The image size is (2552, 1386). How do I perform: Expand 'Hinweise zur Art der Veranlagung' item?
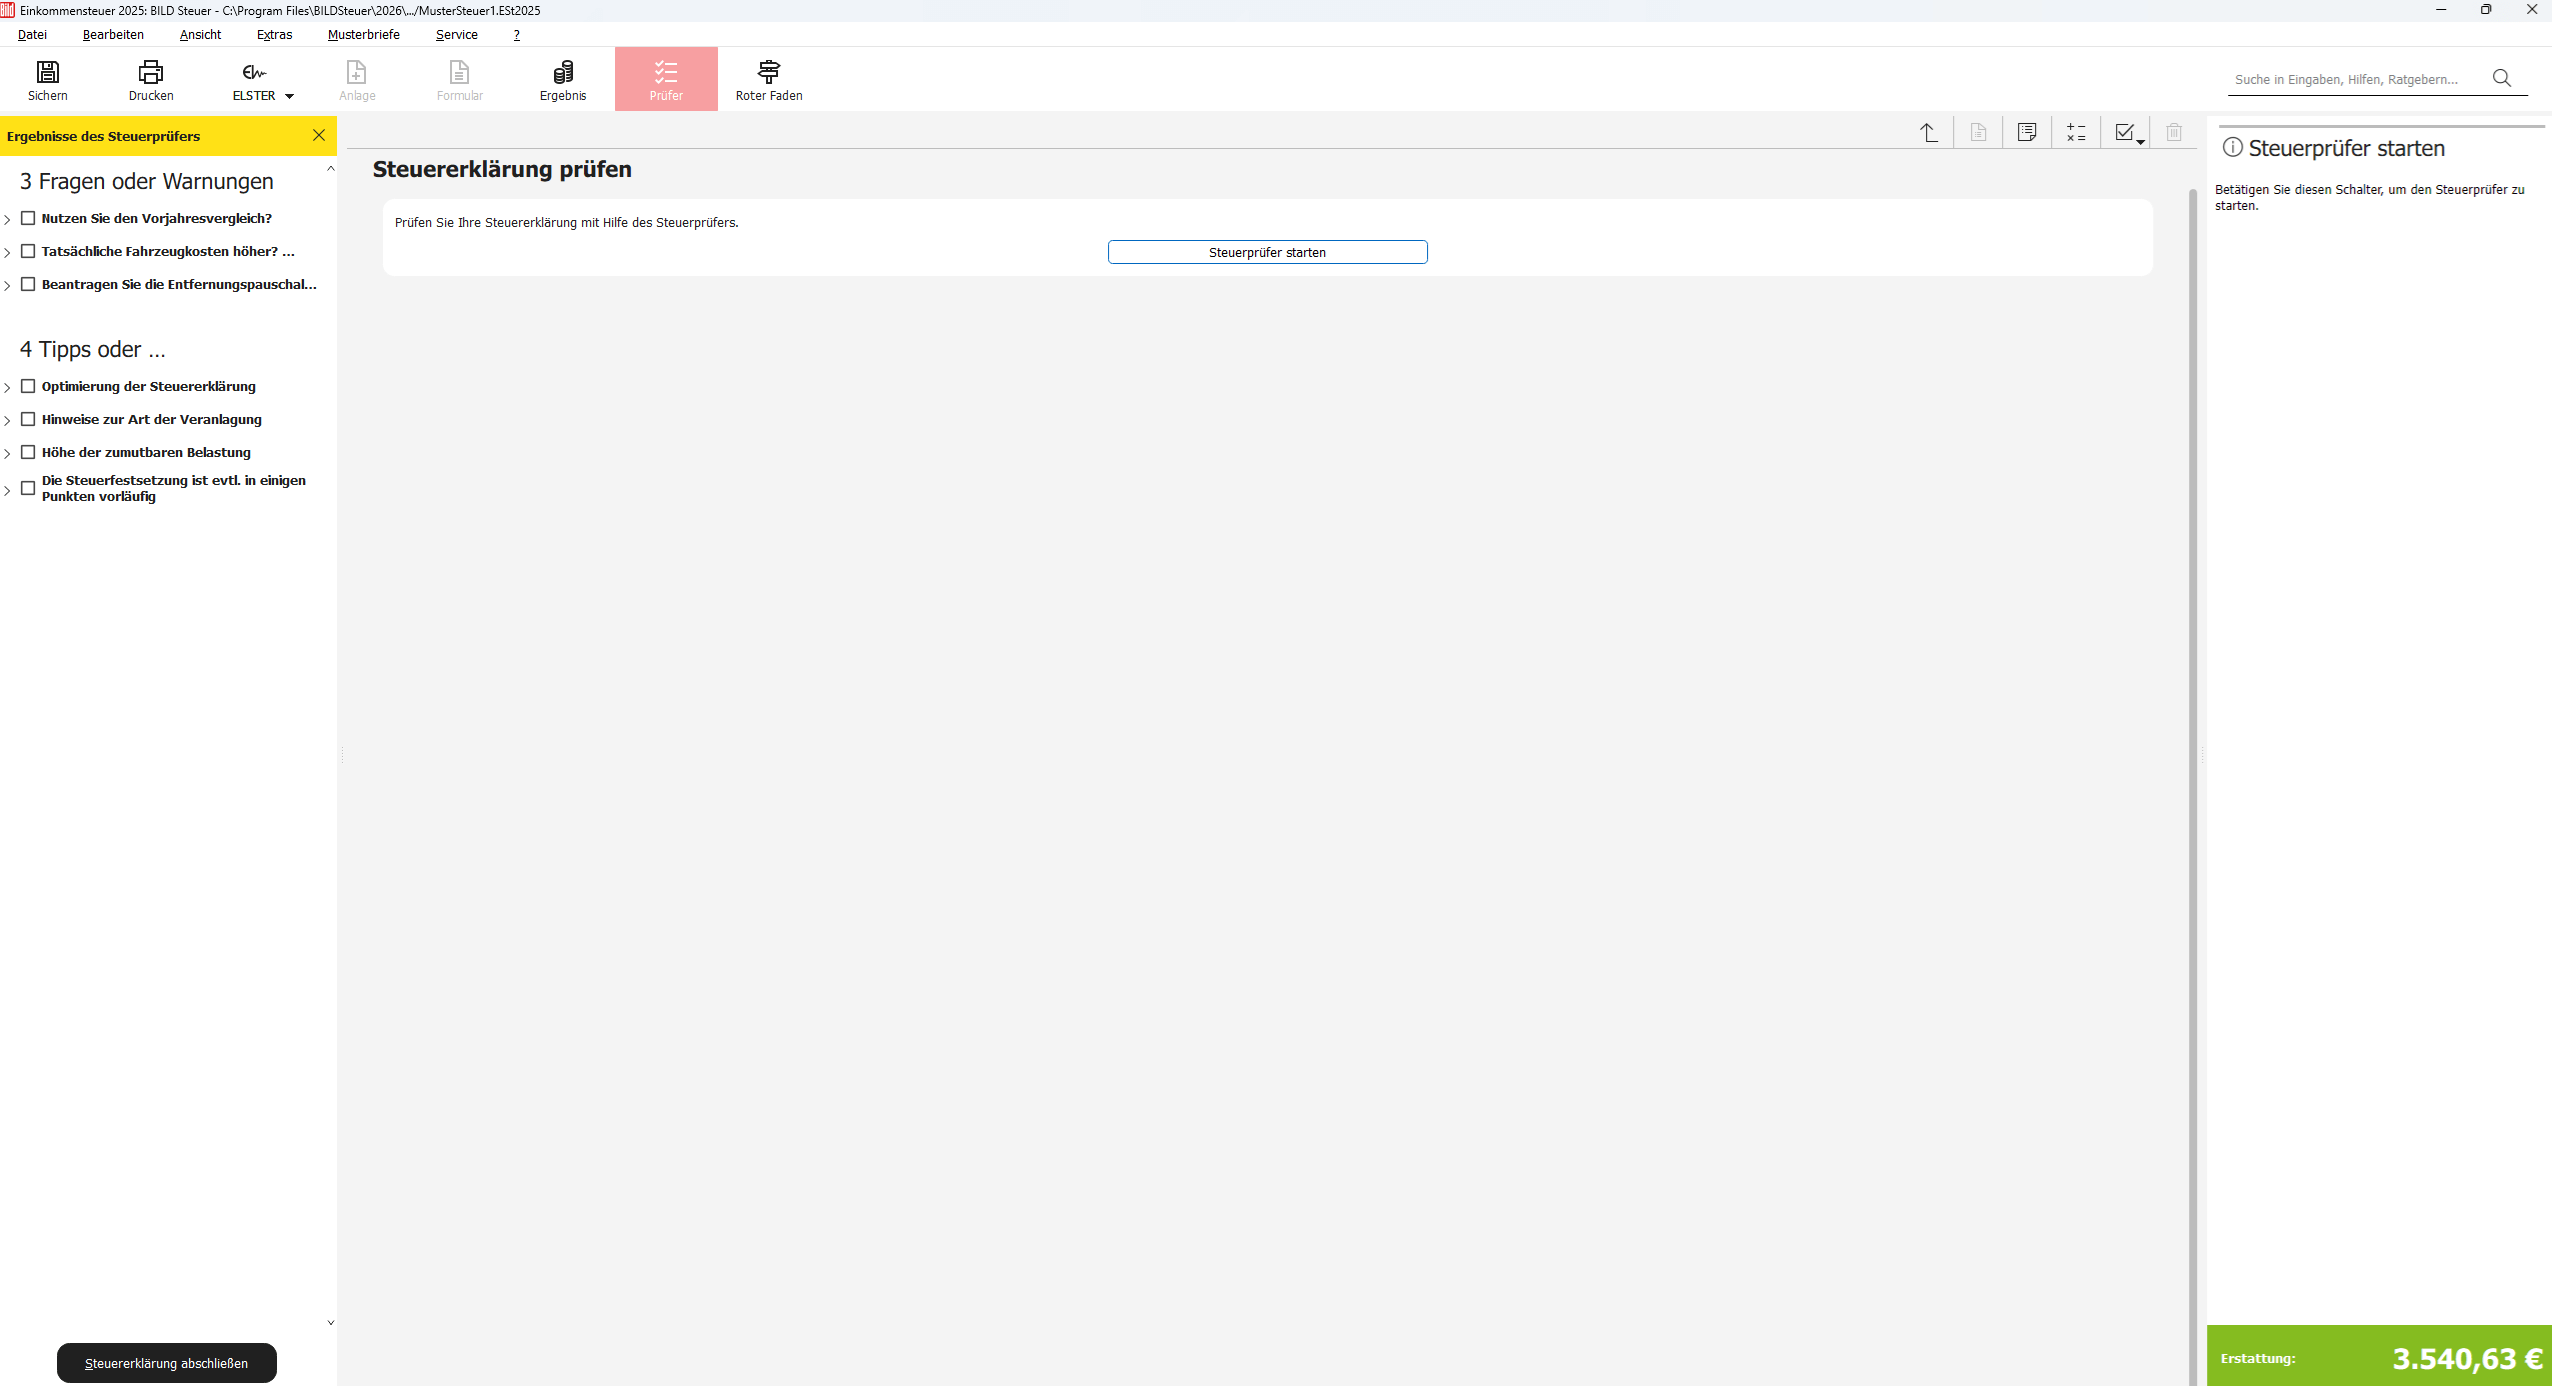pyautogui.click(x=7, y=420)
